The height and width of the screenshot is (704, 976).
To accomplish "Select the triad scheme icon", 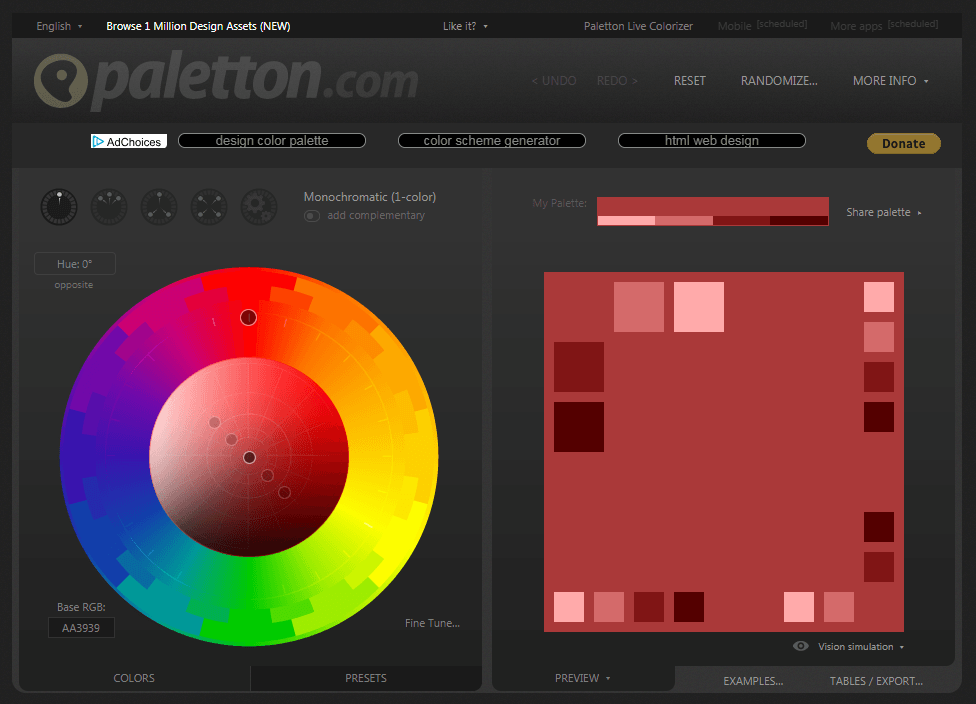I will [x=159, y=207].
